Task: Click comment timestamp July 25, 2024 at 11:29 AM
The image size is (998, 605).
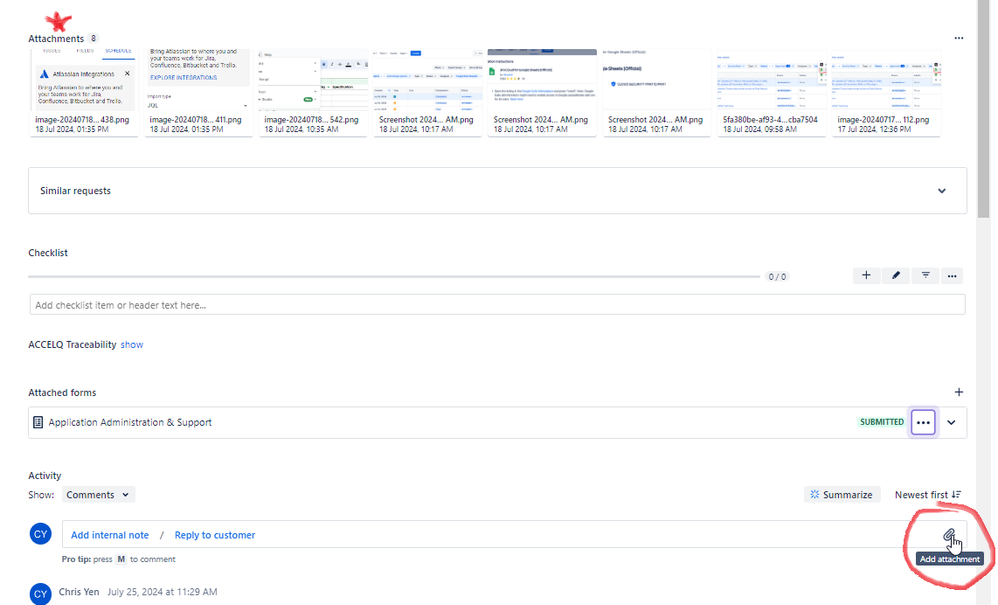Action: click(162, 592)
